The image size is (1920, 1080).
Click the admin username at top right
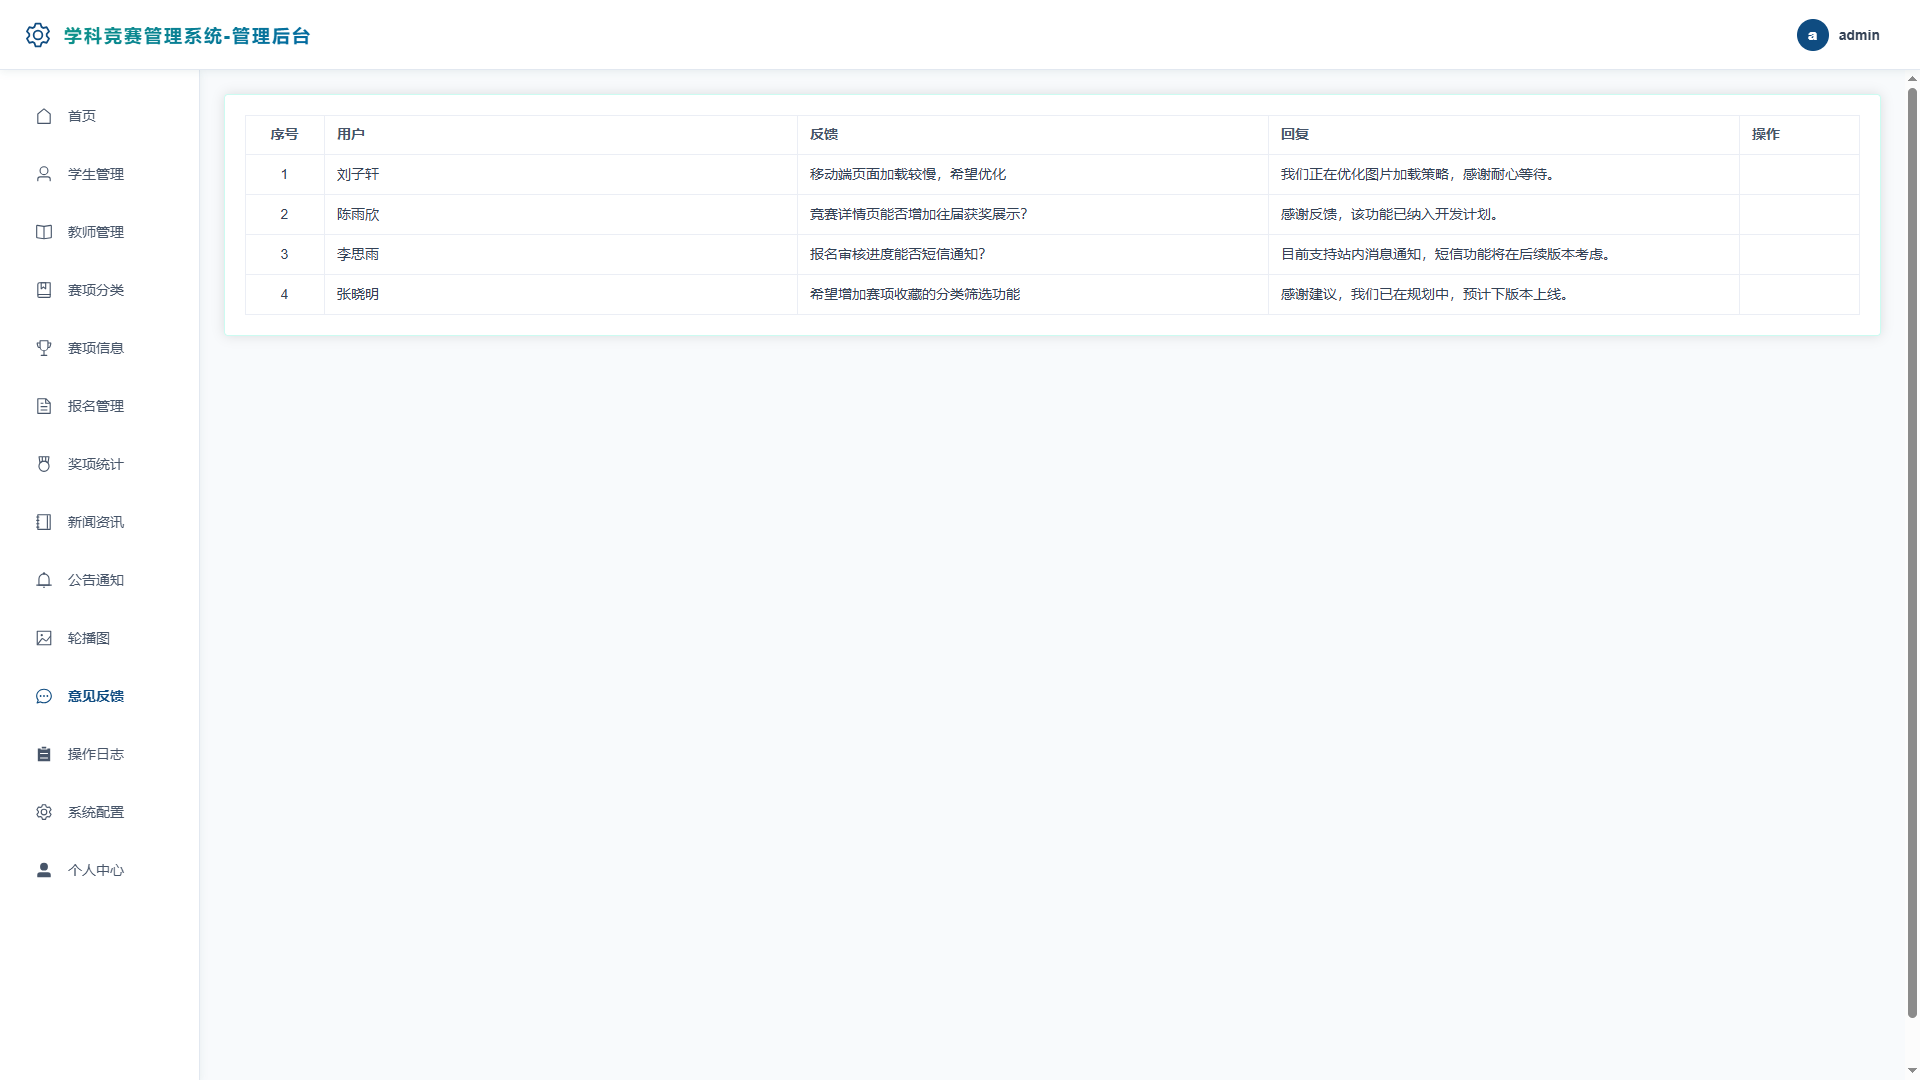point(1859,35)
